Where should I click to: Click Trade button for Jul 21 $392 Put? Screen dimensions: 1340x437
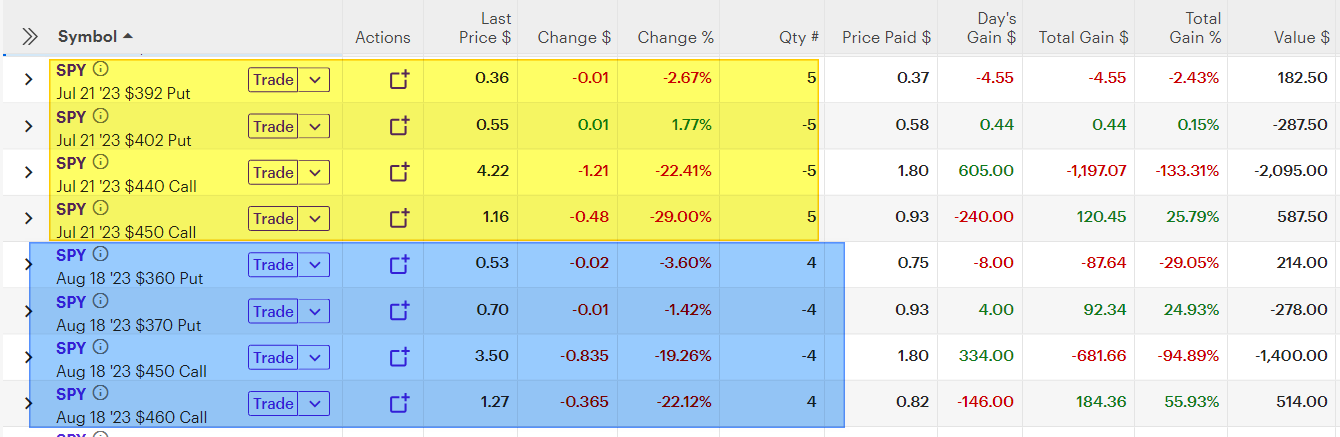274,80
